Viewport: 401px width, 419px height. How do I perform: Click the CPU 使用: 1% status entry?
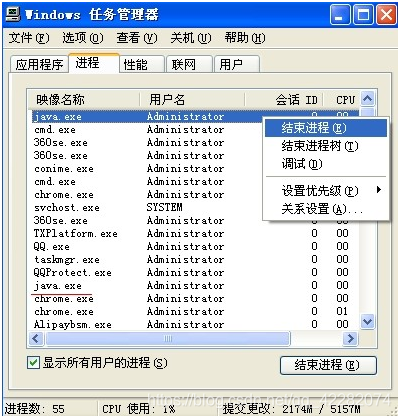139,409
